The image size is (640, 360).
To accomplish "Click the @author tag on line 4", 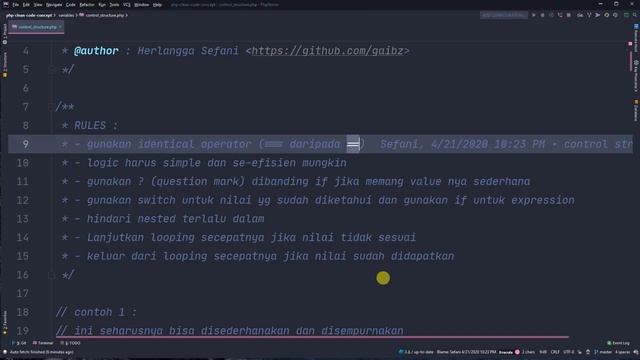I will 96,51.
